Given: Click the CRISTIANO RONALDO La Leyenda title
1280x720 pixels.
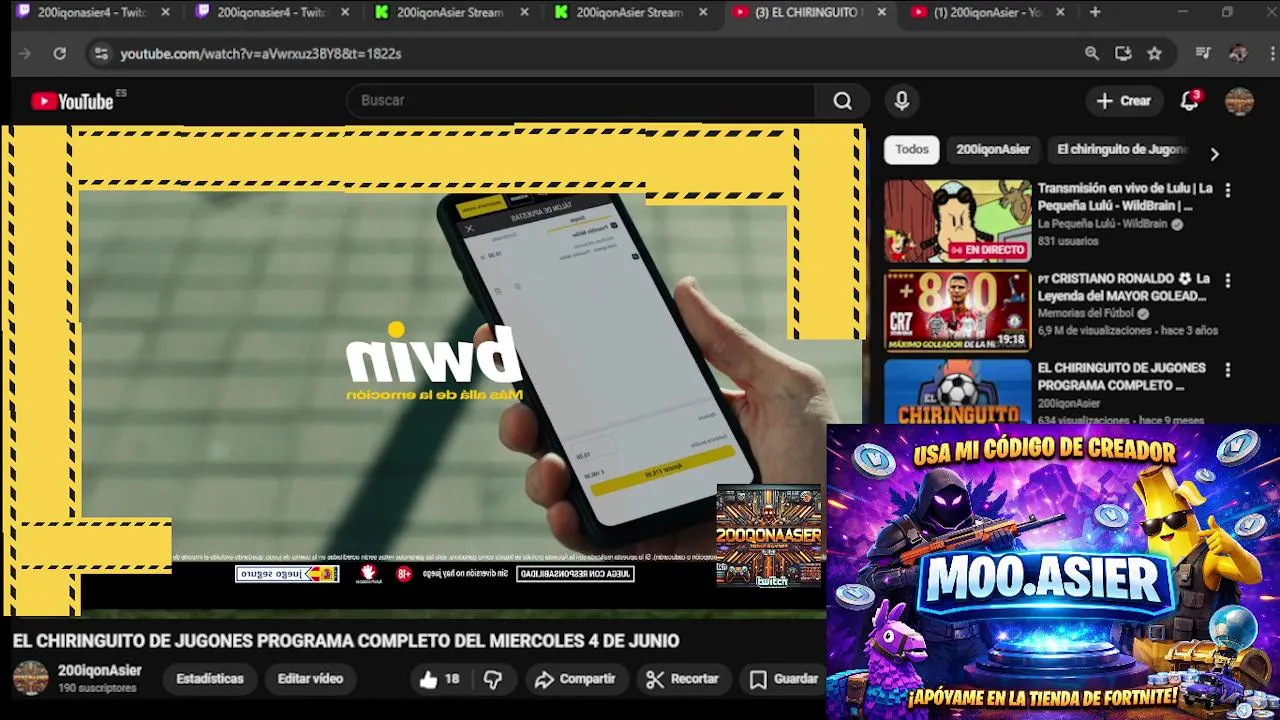Looking at the screenshot, I should (1124, 287).
